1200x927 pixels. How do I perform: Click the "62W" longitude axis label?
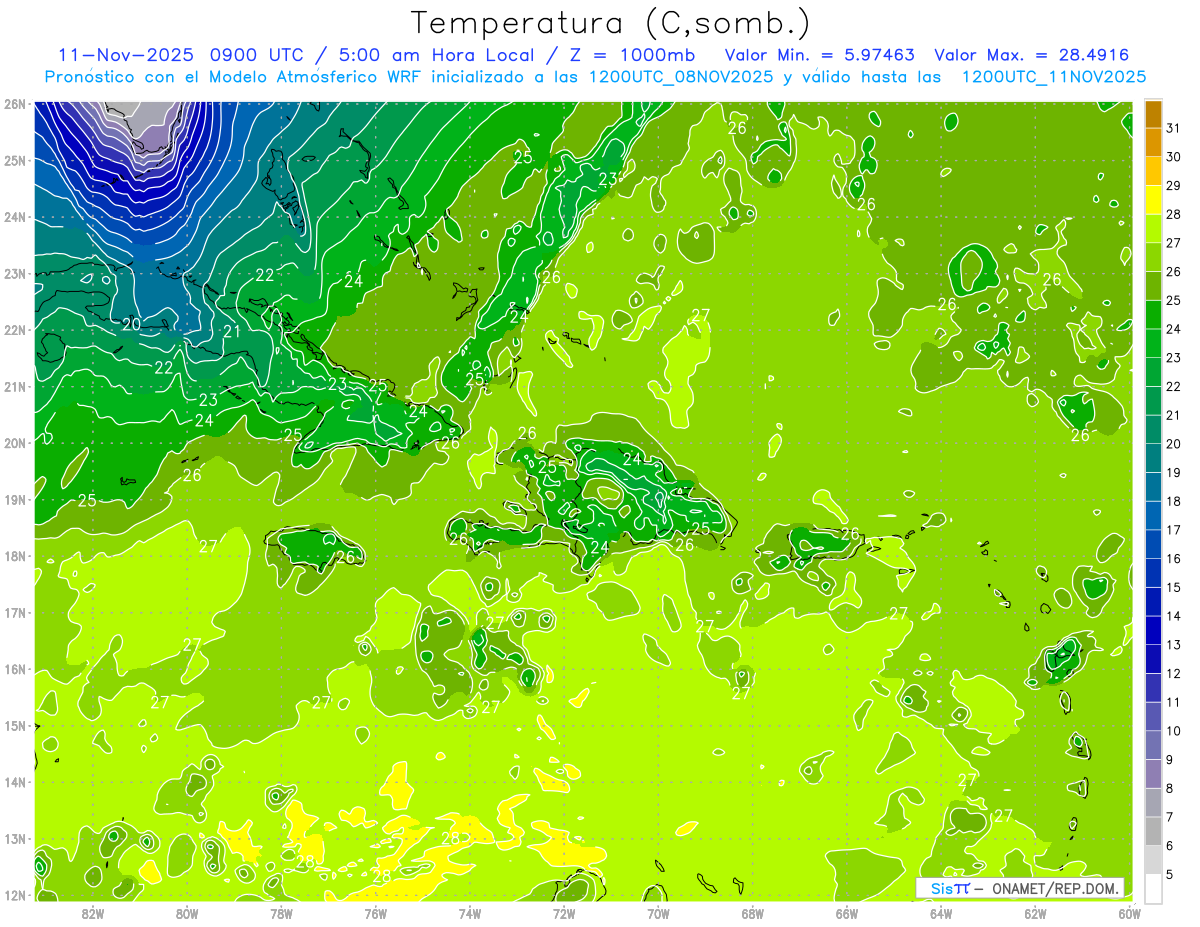point(1035,913)
